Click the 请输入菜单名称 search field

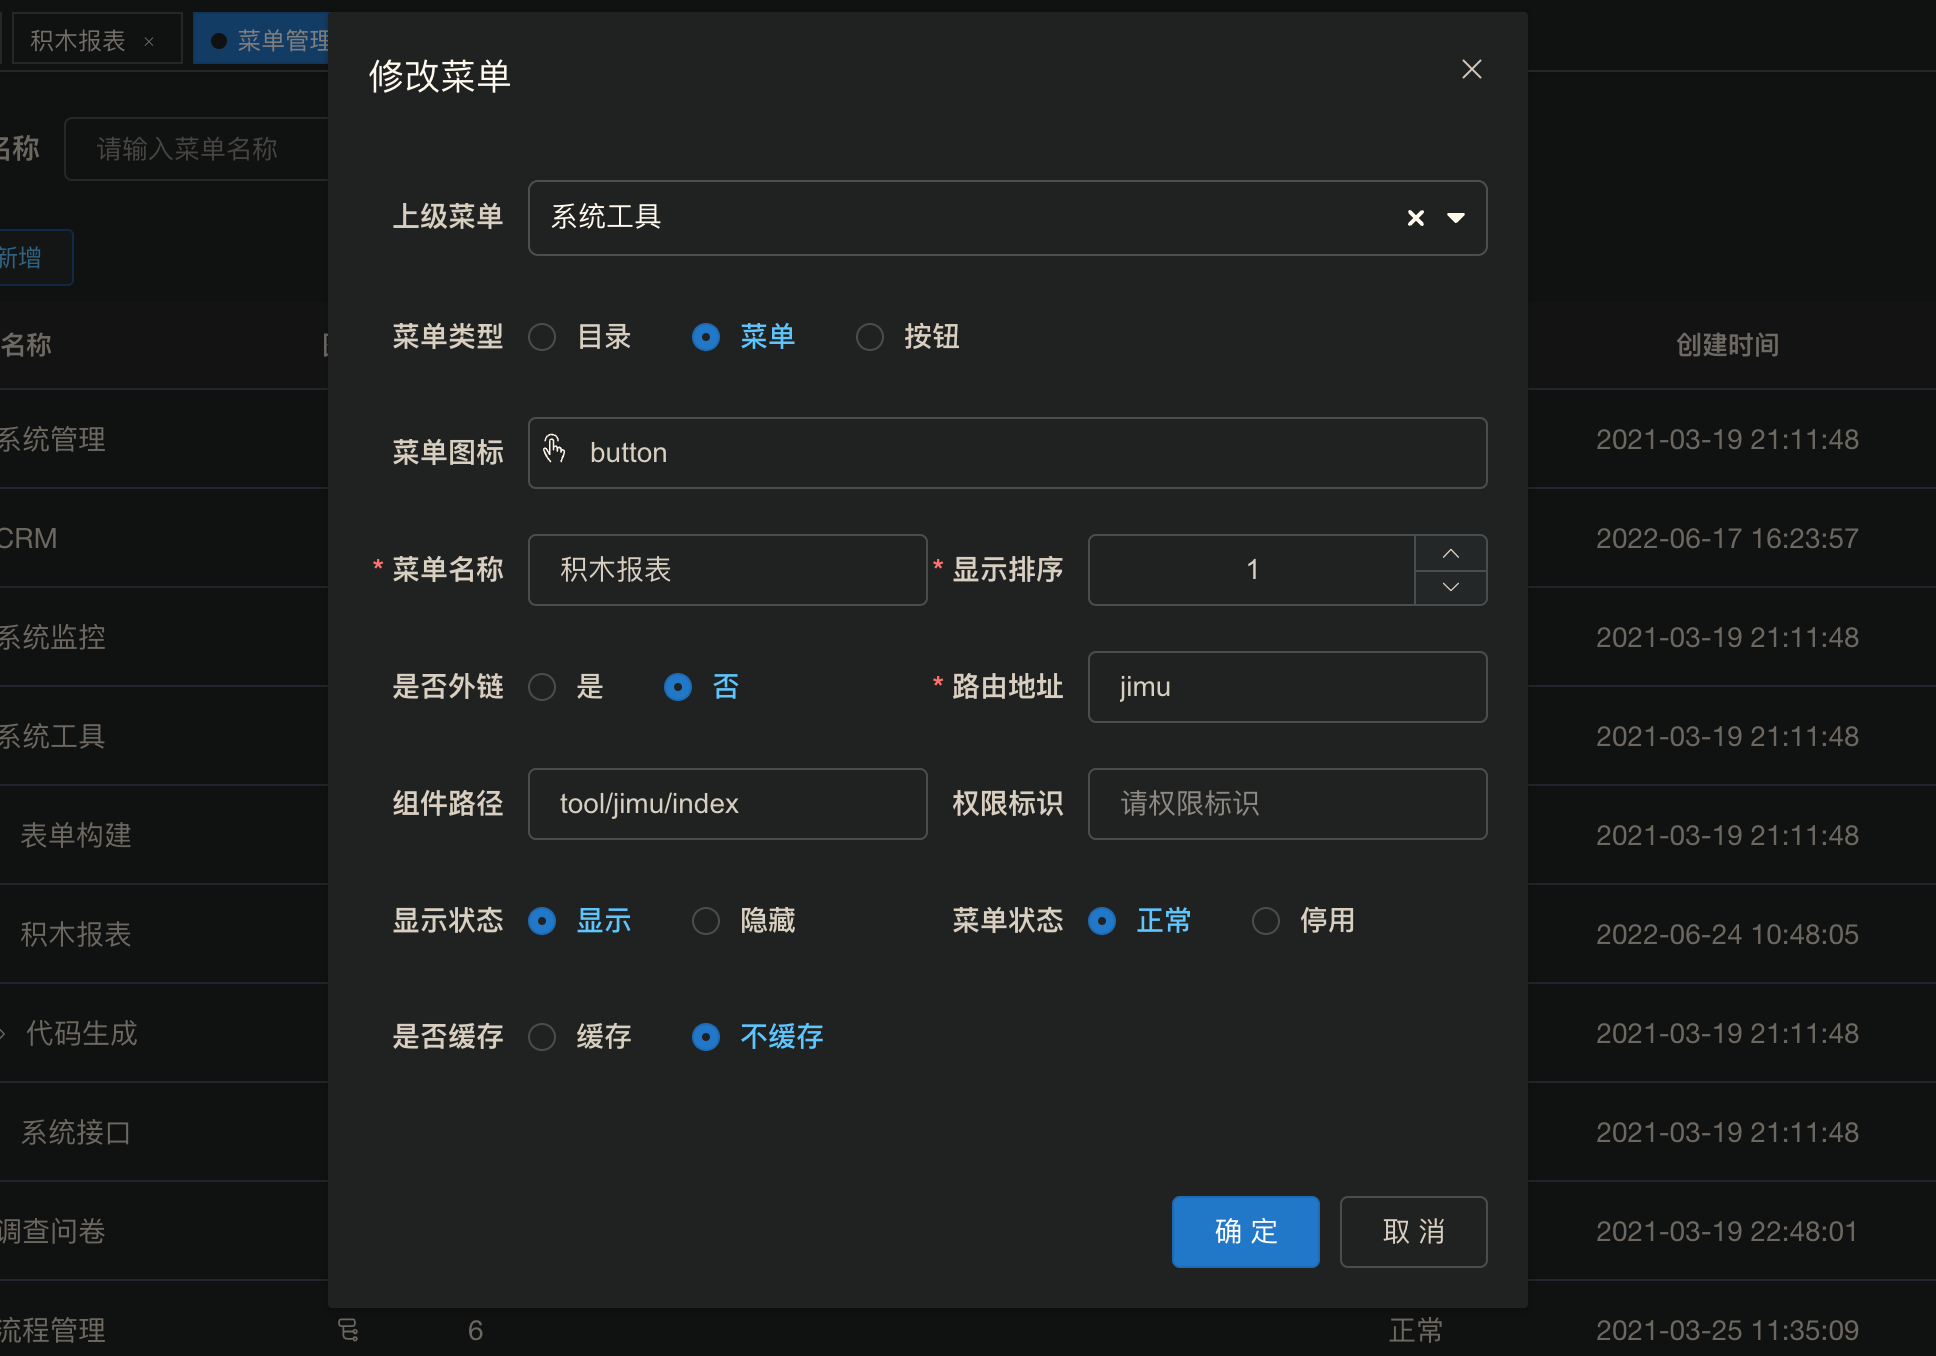197,149
